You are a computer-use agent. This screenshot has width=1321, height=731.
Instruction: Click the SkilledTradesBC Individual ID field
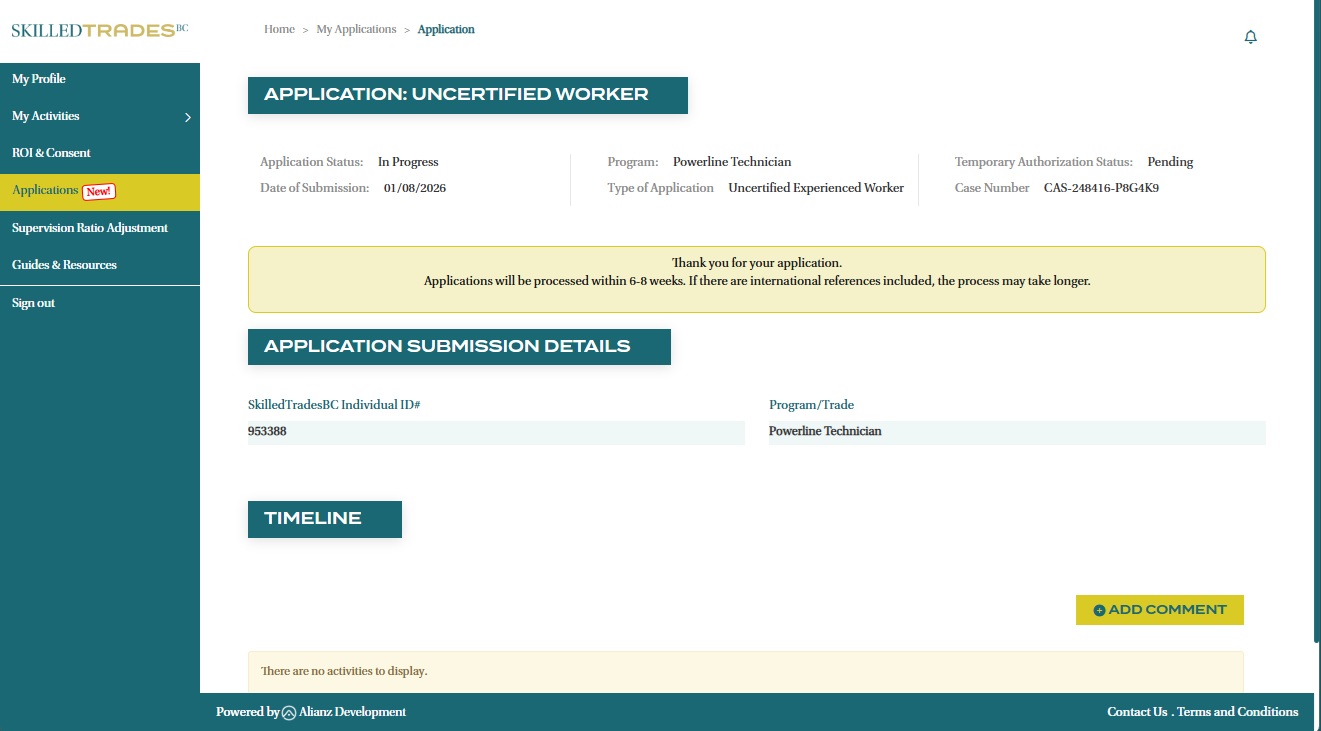click(496, 432)
